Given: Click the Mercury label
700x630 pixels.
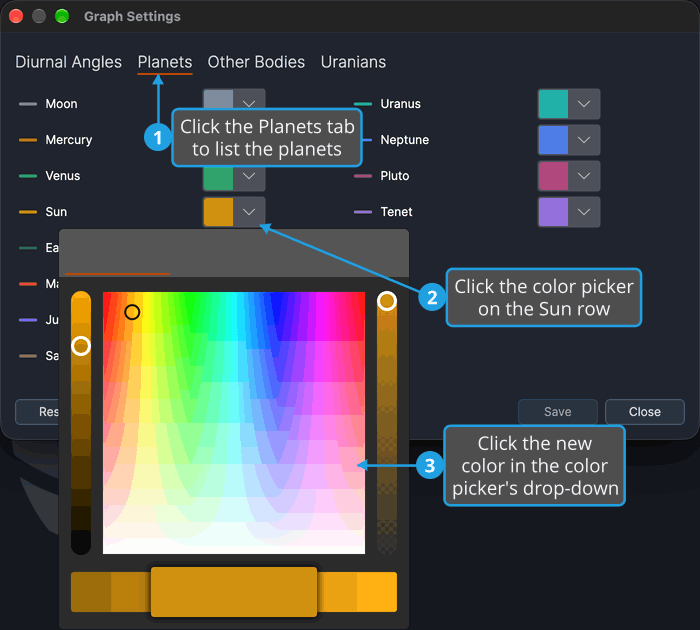Looking at the screenshot, I should click(69, 140).
